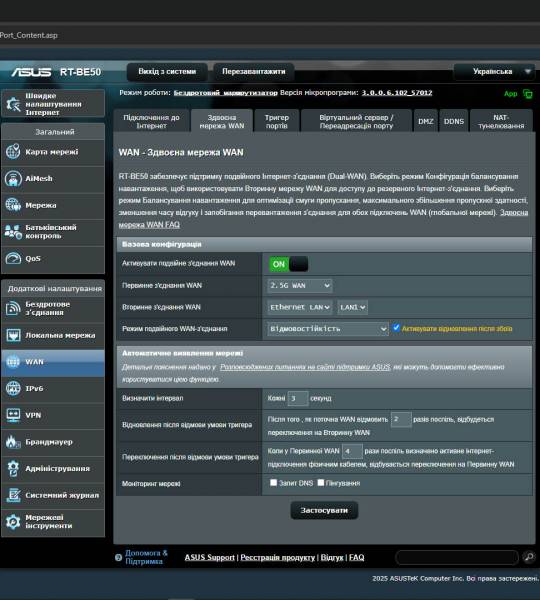
Task: Open Батьківський контроль icon
Action: [13, 232]
